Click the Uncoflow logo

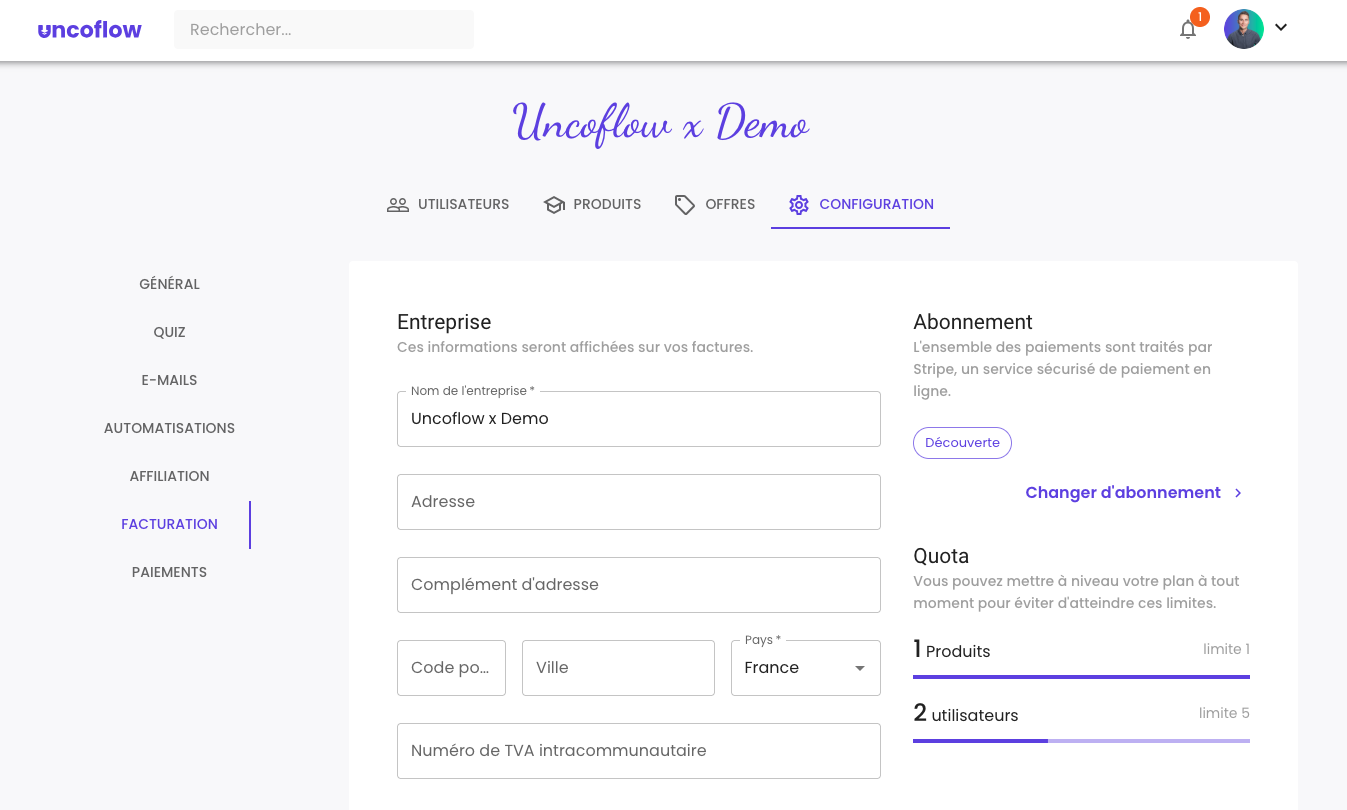click(x=90, y=30)
